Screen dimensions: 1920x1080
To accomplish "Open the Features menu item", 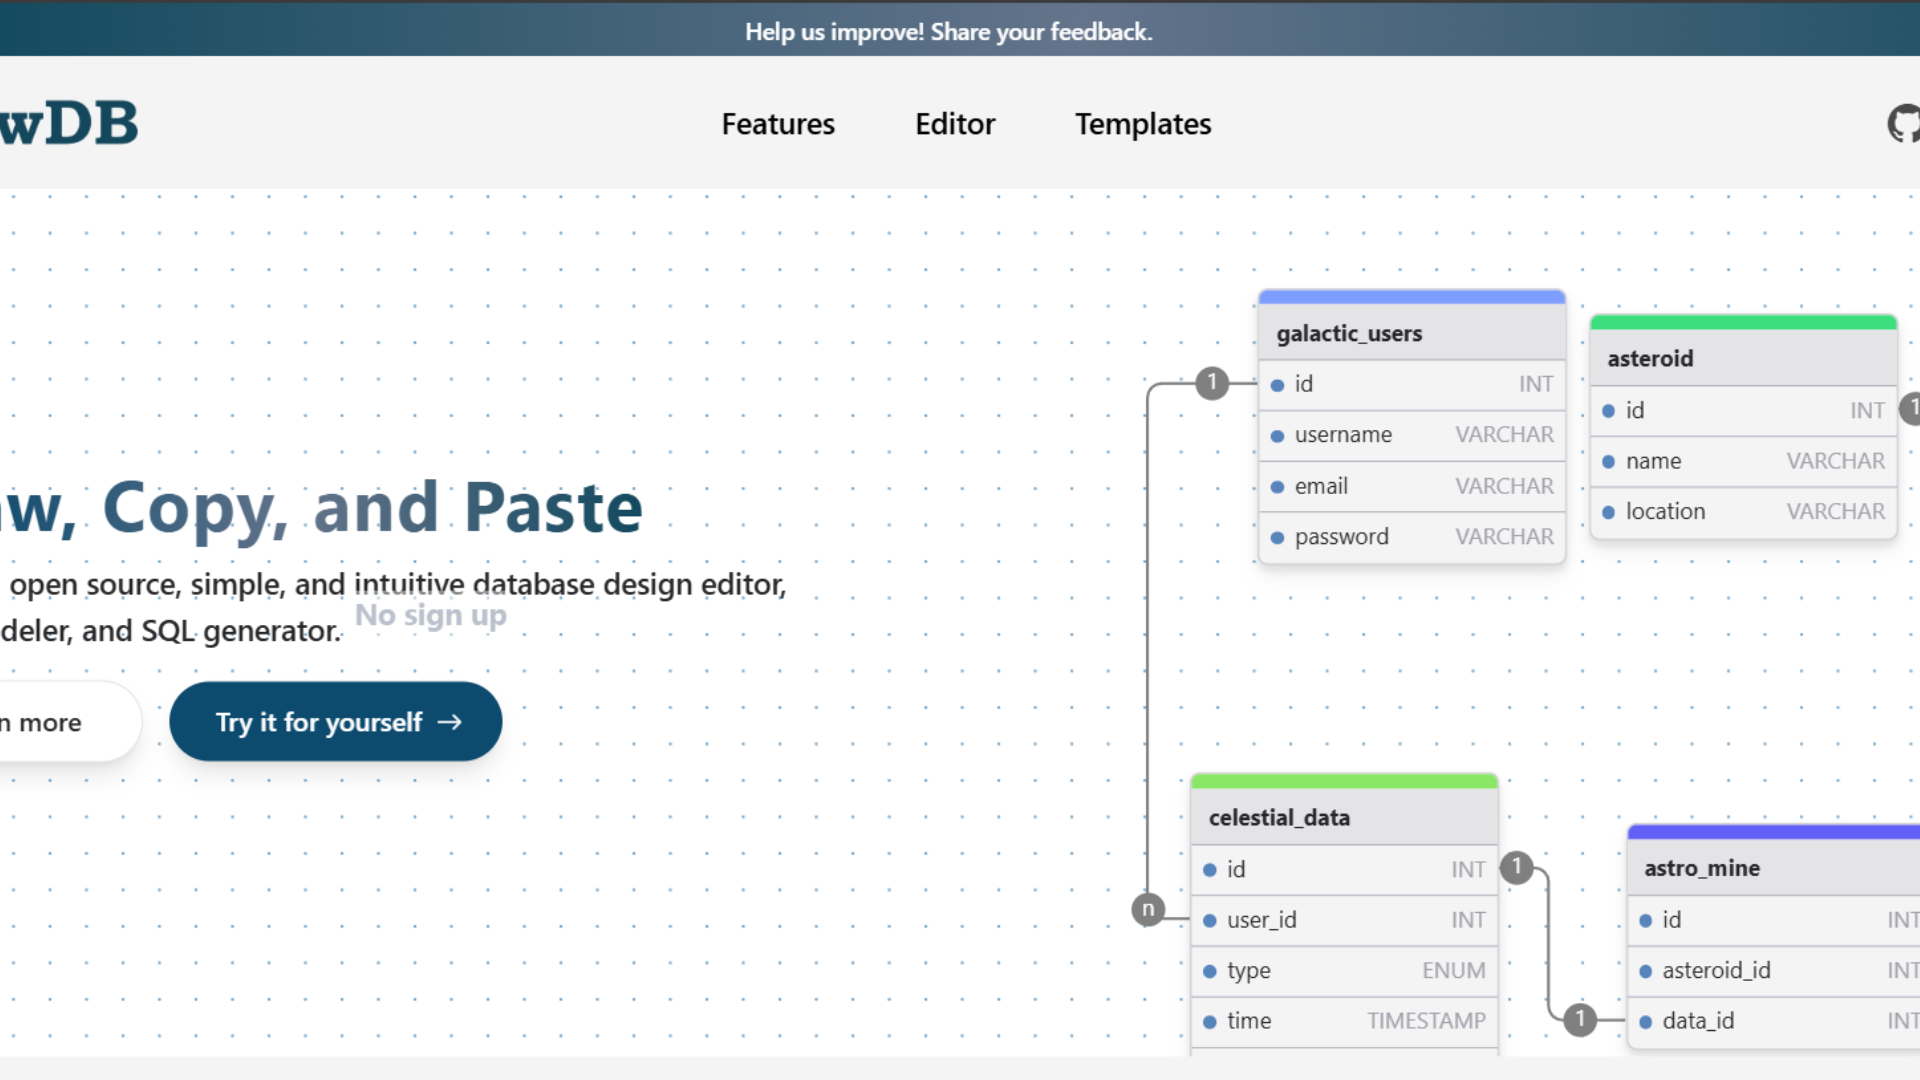I will 778,123.
